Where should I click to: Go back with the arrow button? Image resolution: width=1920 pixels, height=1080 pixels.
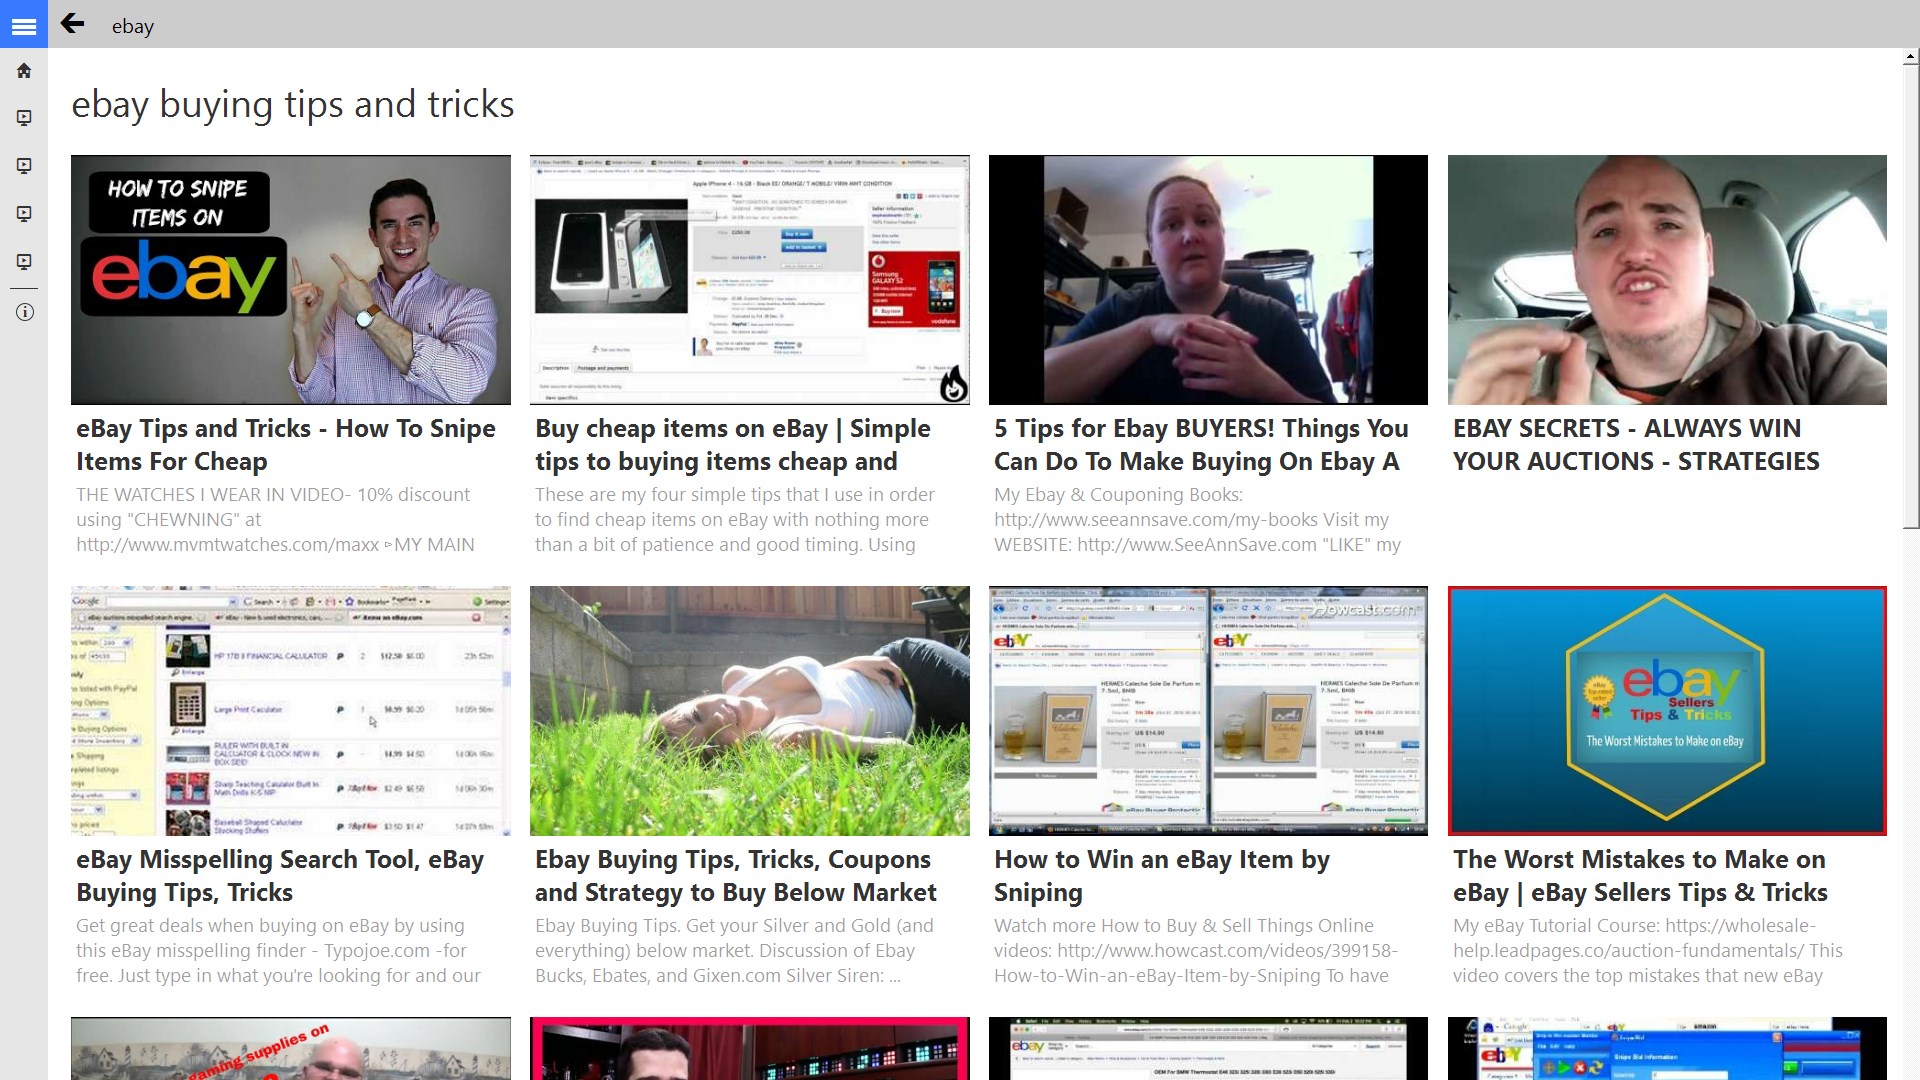[72, 24]
